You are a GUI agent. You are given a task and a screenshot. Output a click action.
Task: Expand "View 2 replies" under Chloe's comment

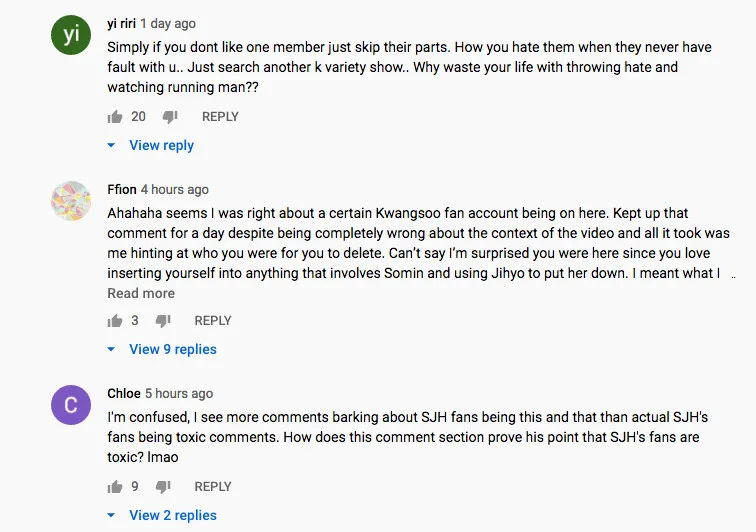coord(172,516)
